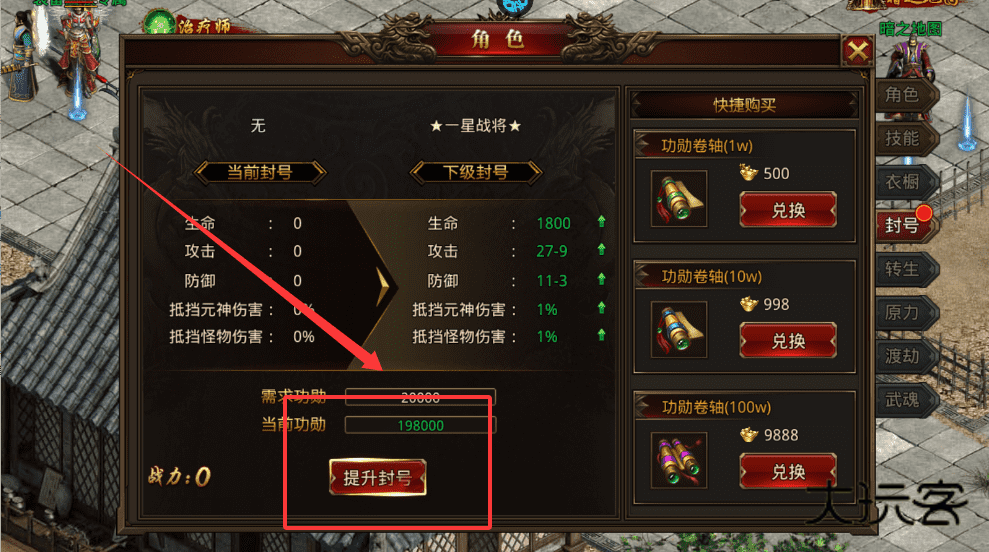The image size is (989, 552).
Task: Click 兑换 for the 9888 gold scroll
Action: point(788,471)
